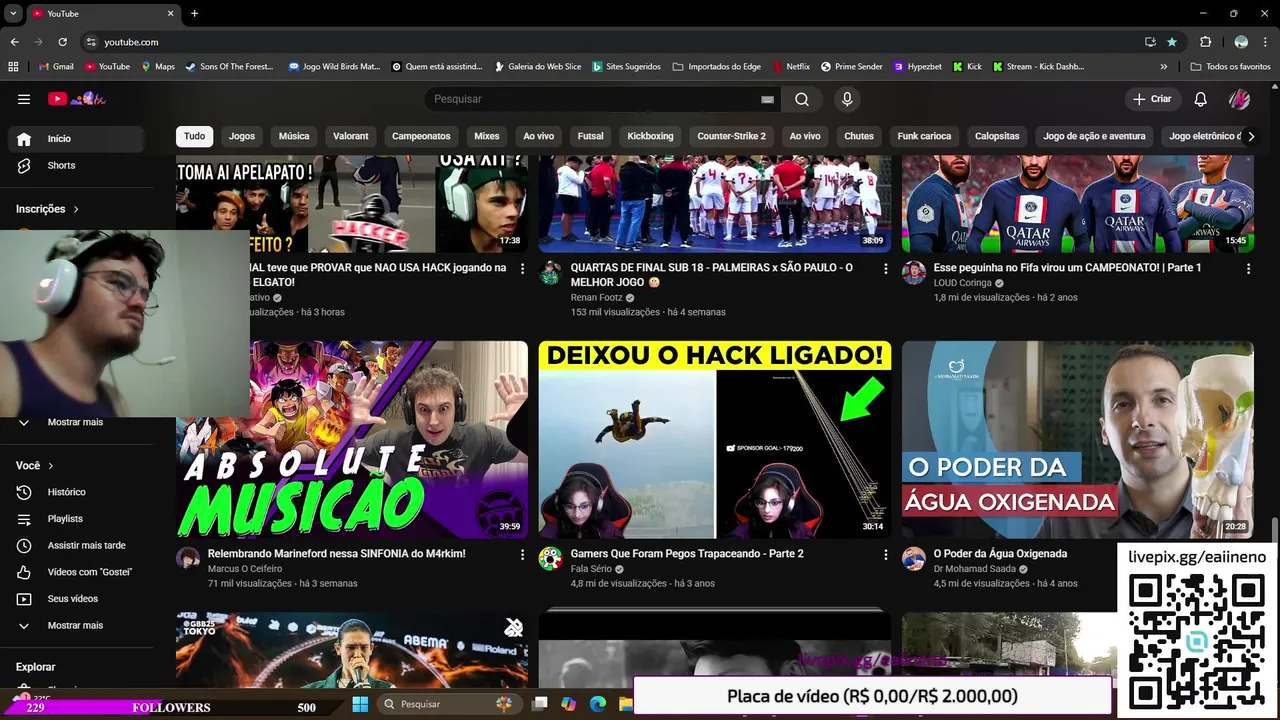This screenshot has width=1280, height=720.
Task: Open the Todos os favoritos folder
Action: click(1230, 66)
